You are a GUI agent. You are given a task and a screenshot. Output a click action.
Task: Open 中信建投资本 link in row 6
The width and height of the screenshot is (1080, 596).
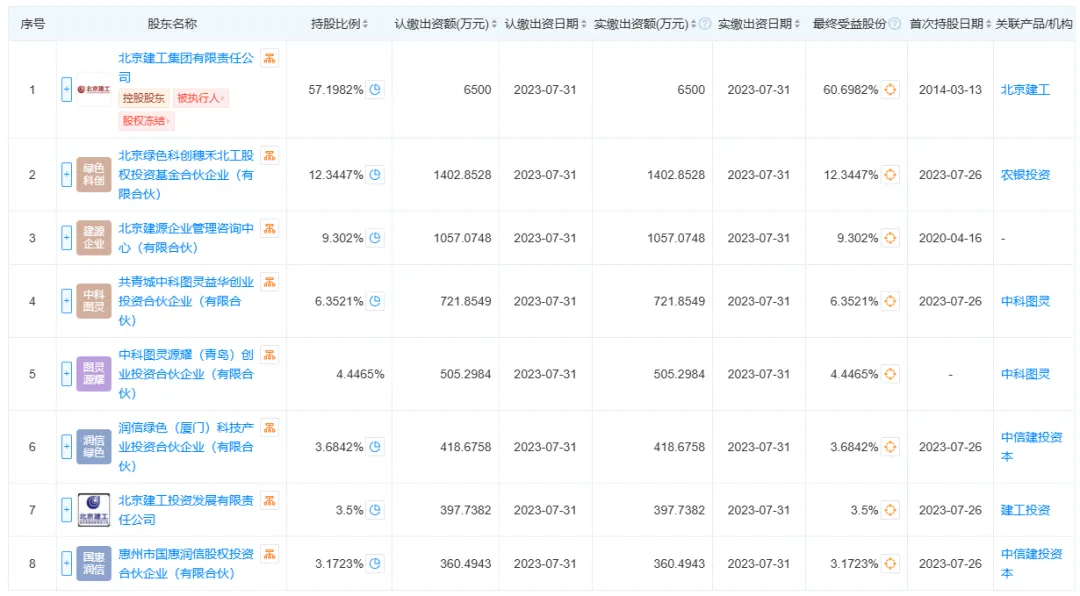point(1031,447)
